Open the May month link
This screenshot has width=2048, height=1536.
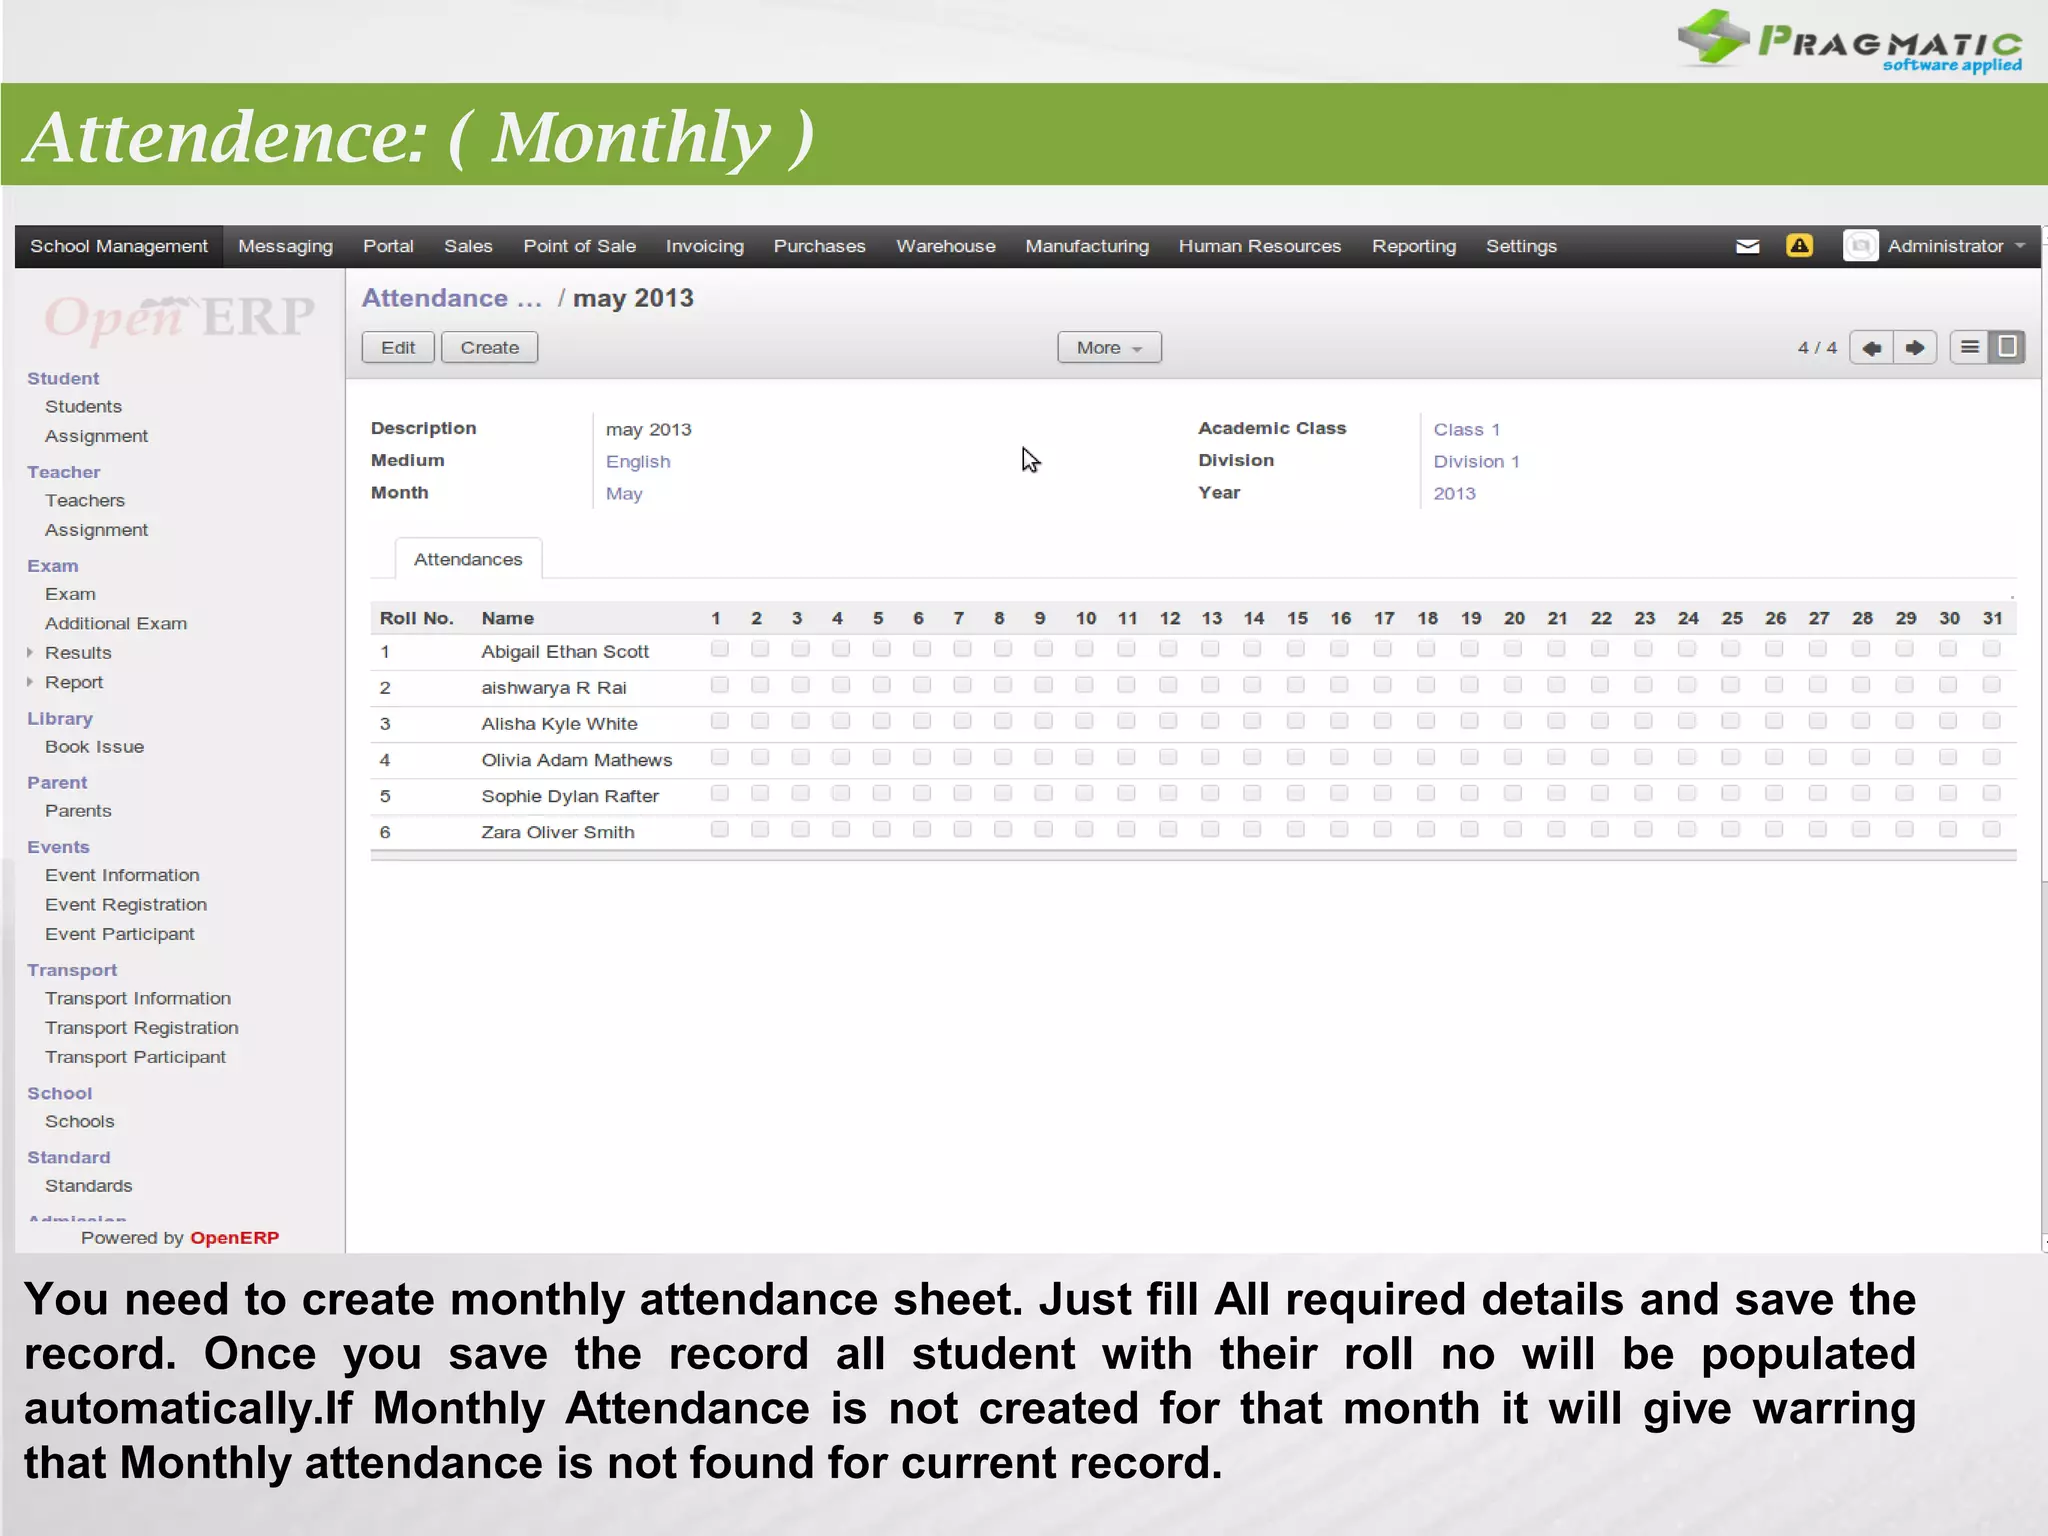coord(624,494)
